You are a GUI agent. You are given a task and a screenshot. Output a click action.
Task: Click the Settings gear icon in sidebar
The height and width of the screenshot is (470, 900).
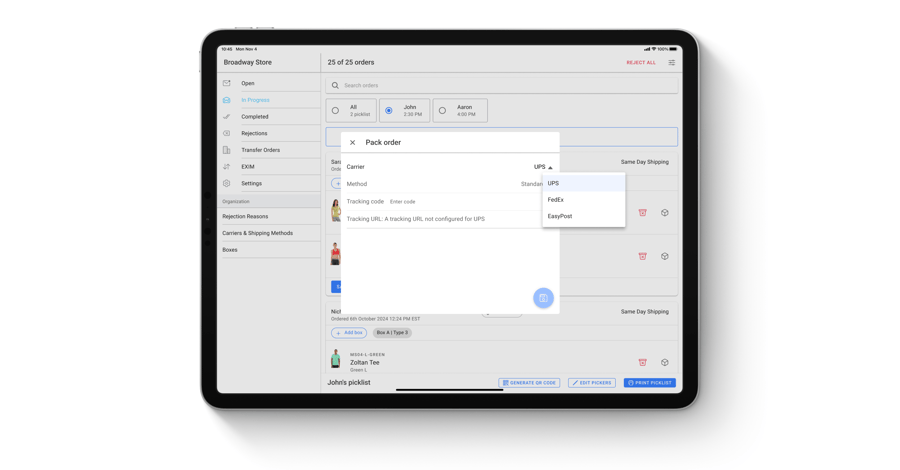227,183
